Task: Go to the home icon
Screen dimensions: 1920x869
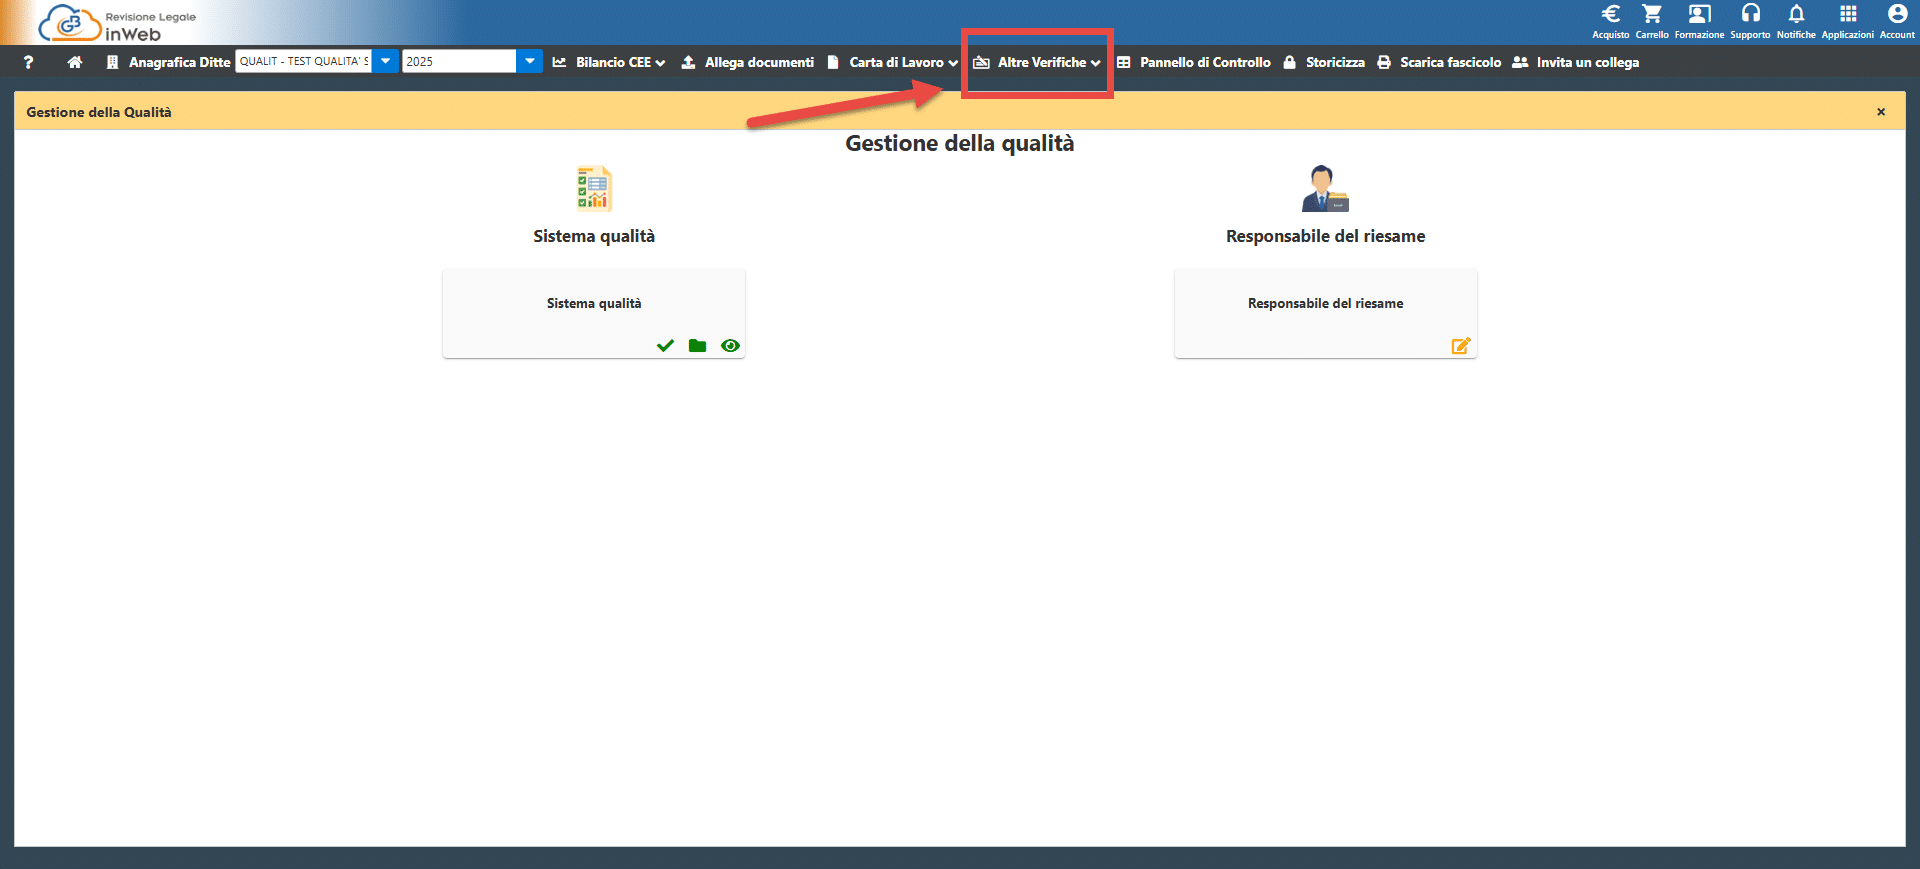Action: click(x=75, y=62)
